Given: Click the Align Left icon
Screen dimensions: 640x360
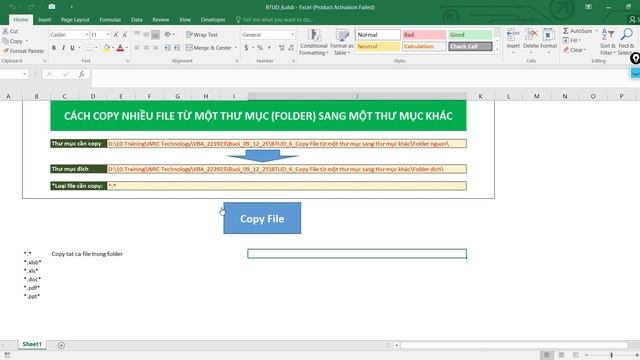Looking at the screenshot, I should tap(137, 48).
